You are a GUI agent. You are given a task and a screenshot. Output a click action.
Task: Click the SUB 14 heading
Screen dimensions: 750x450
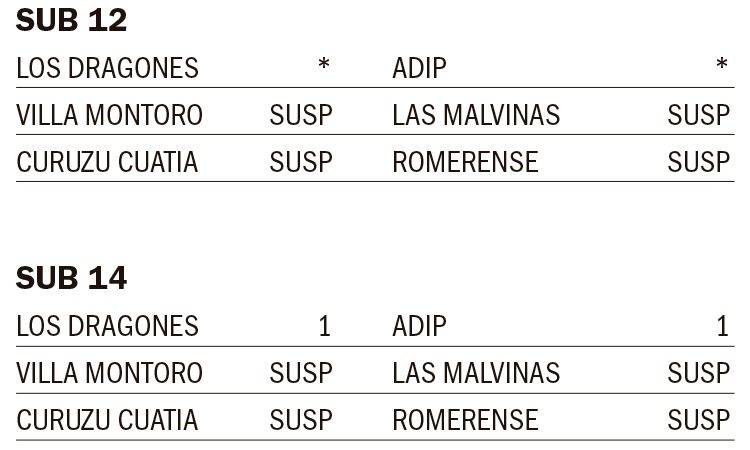coord(71,279)
